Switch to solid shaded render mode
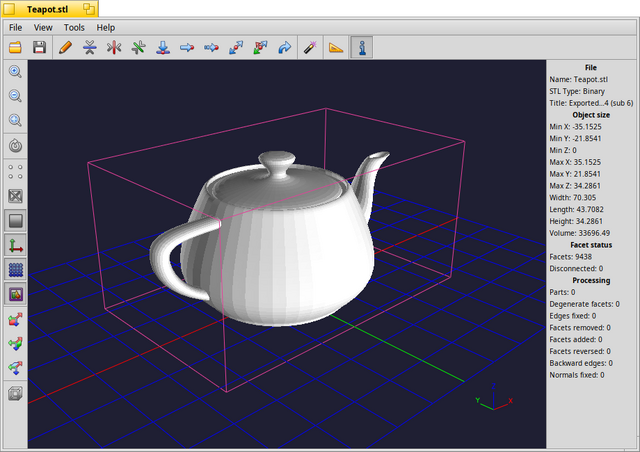The image size is (640, 452). [x=16, y=221]
